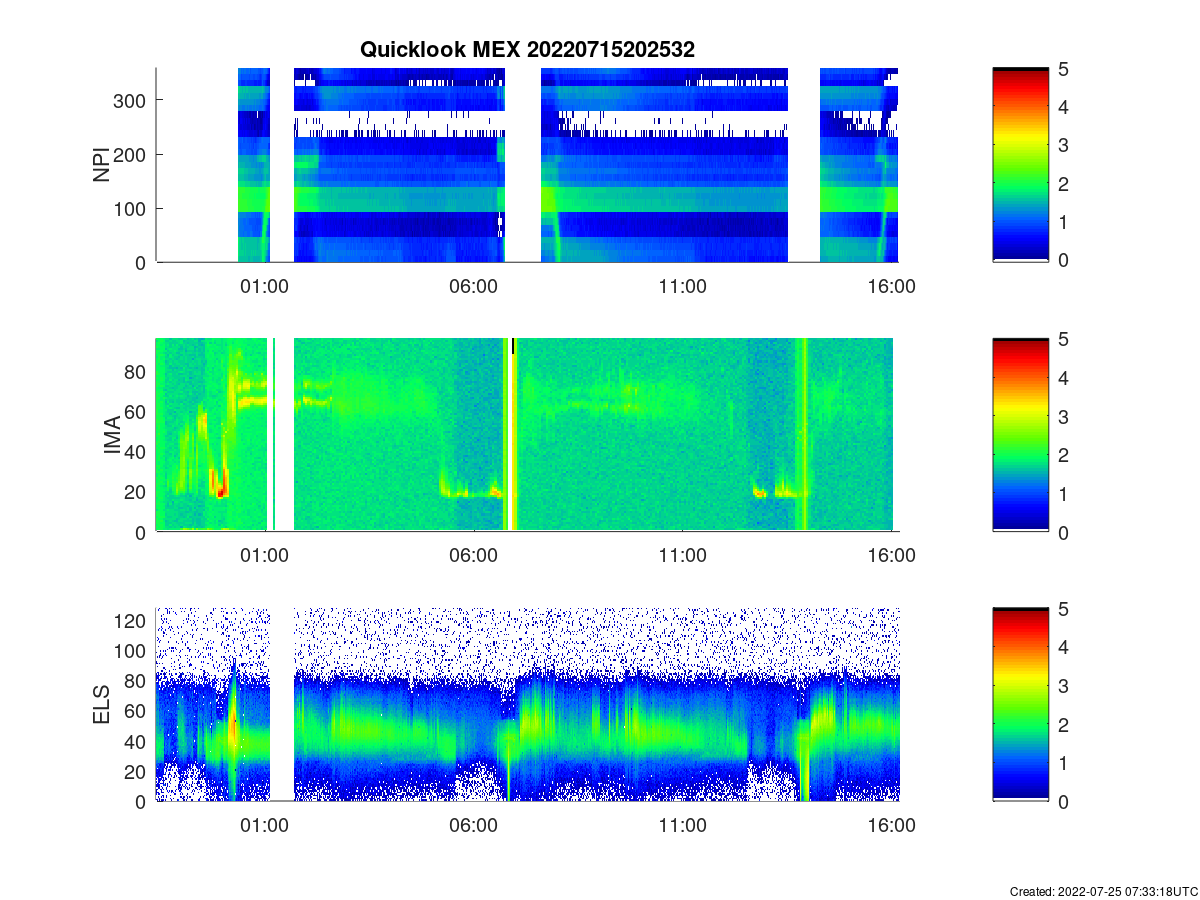Click the 20 tick on IMA y-axis
This screenshot has width=1200, height=900.
137,492
